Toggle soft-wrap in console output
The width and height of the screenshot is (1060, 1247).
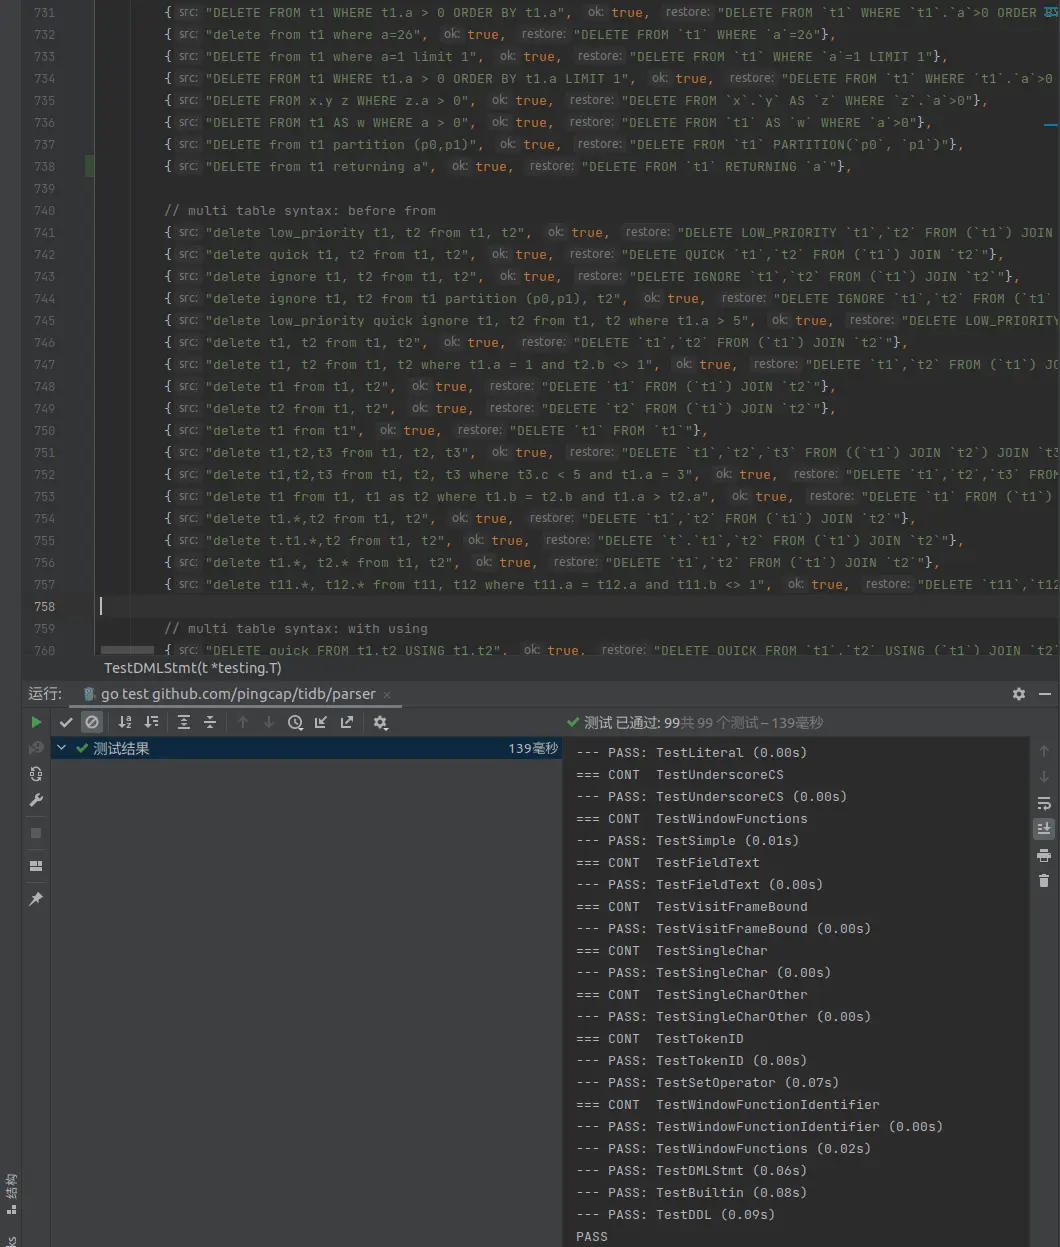[x=1044, y=803]
